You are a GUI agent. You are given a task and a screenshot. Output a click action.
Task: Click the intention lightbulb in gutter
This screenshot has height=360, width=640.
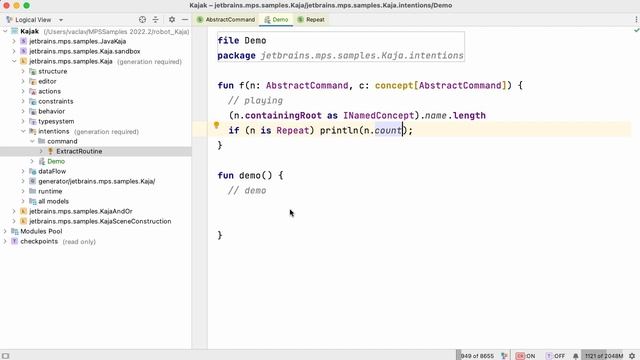pyautogui.click(x=216, y=125)
